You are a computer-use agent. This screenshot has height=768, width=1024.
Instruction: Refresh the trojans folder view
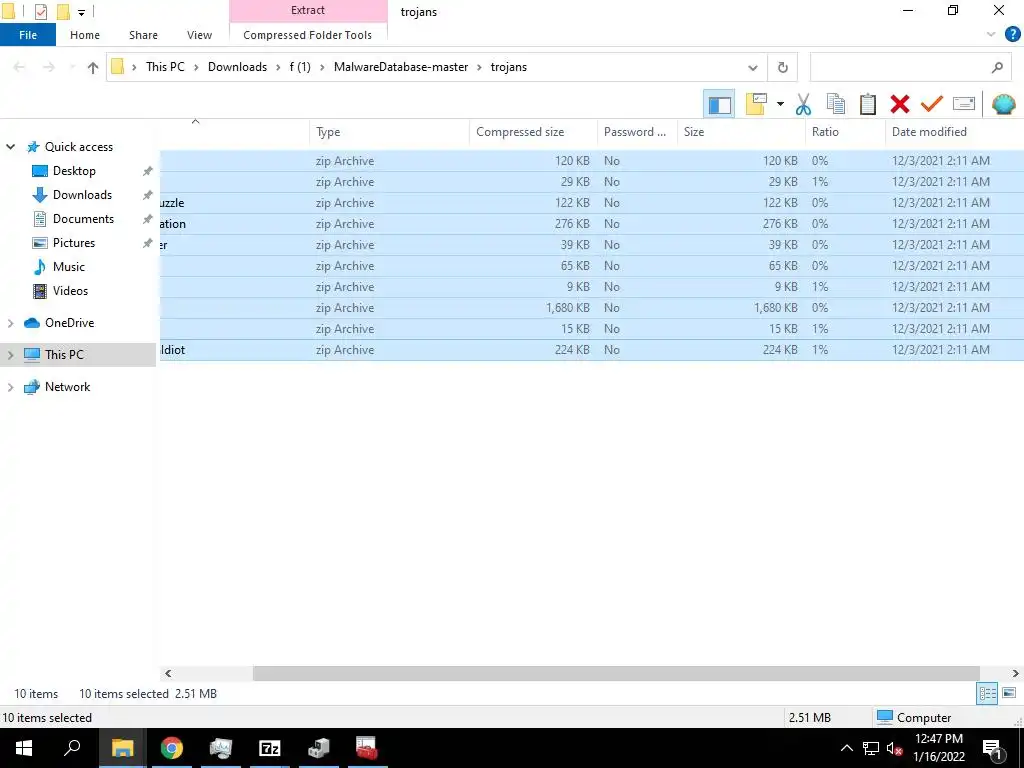click(x=782, y=67)
